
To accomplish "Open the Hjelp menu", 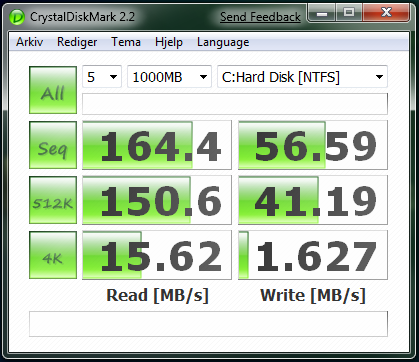I will pos(169,42).
